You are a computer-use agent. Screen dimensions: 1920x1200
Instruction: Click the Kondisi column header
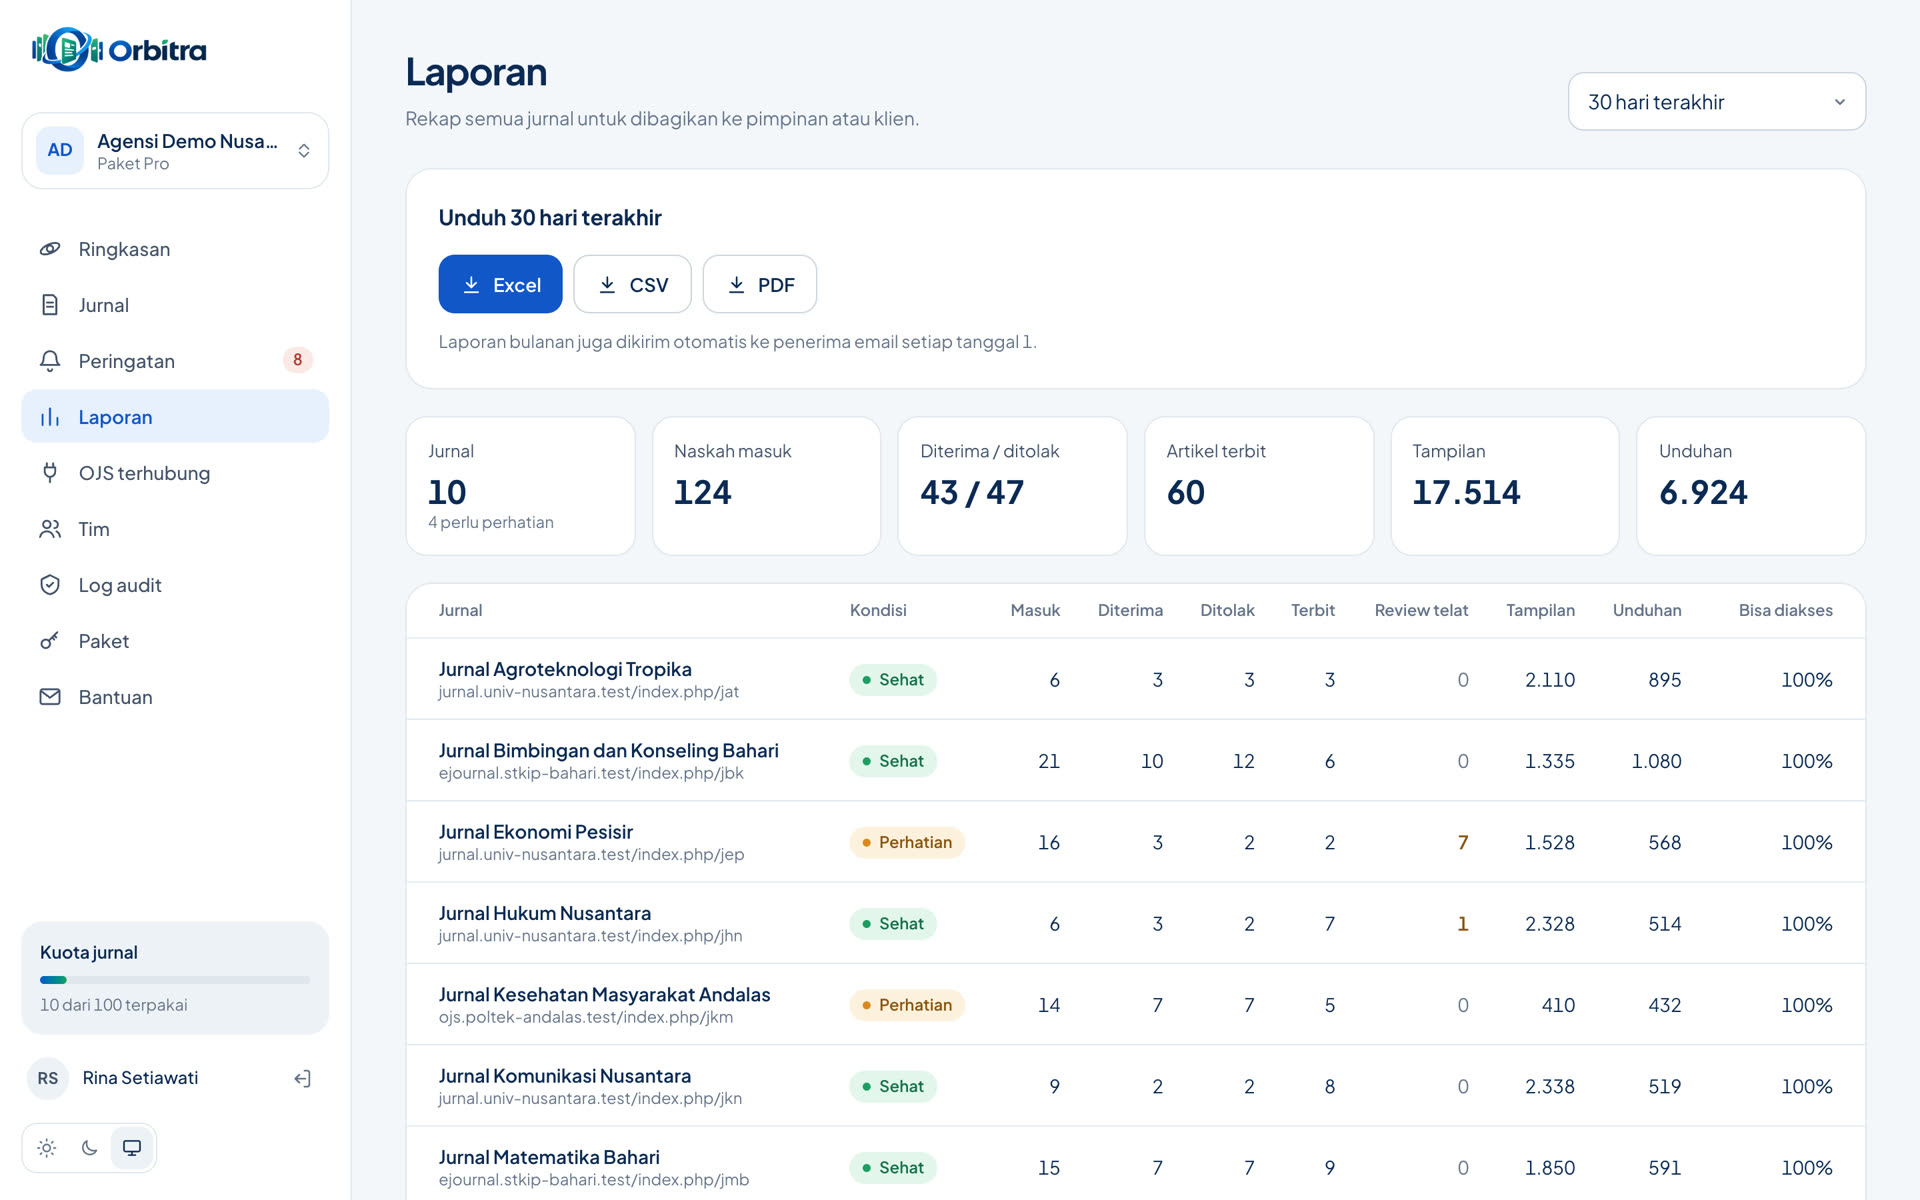878,610
